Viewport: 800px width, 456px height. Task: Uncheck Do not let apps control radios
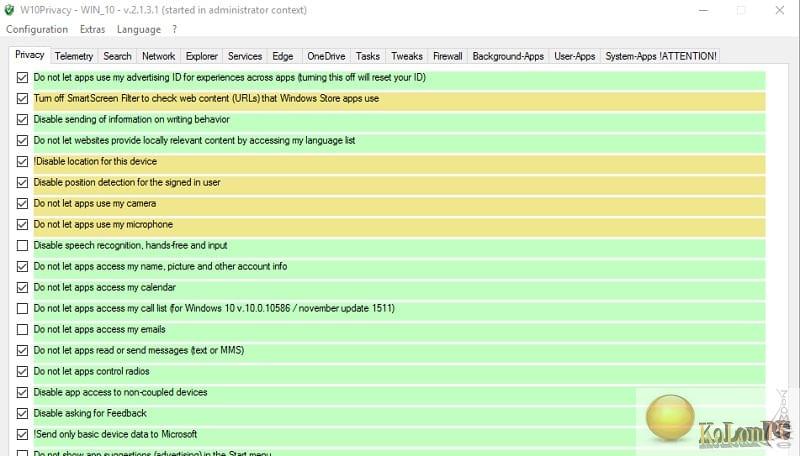(22, 371)
